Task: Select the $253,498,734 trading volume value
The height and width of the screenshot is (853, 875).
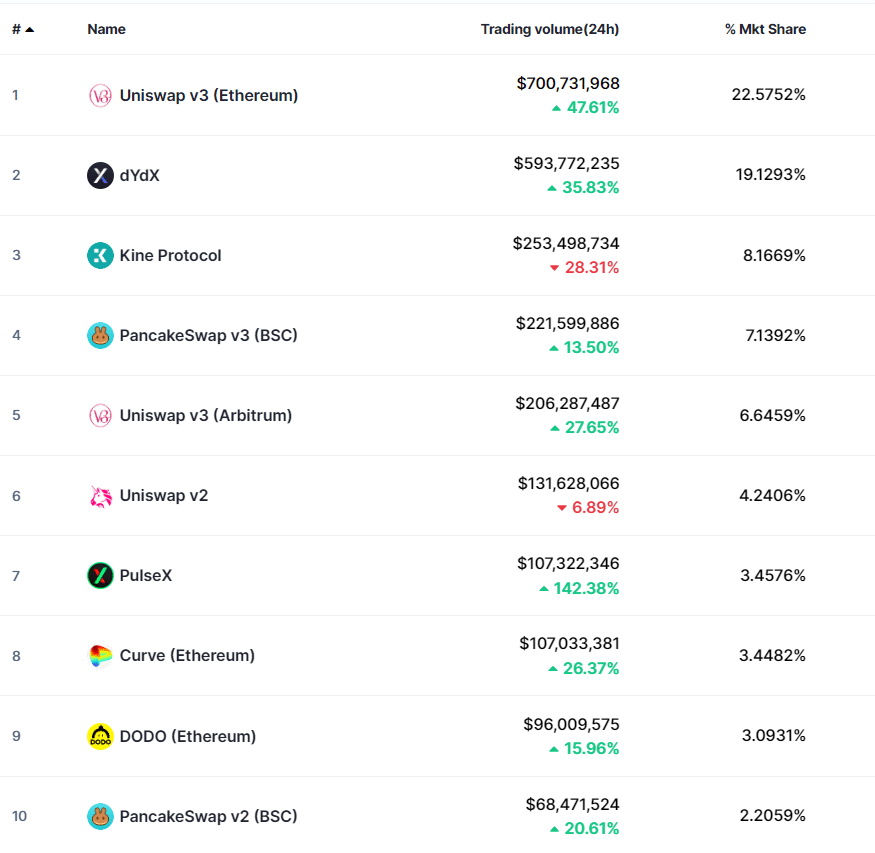Action: click(566, 244)
